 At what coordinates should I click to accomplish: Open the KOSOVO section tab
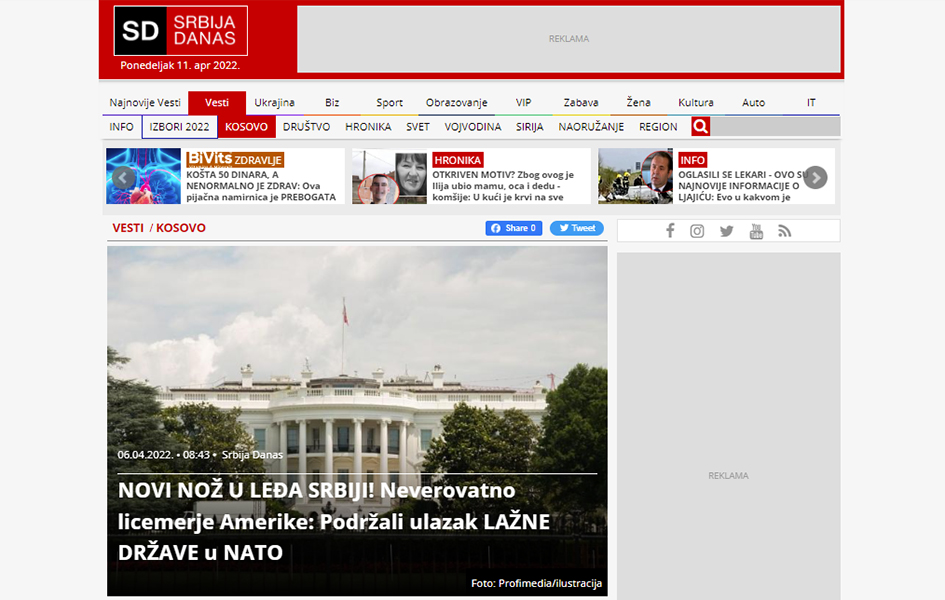(247, 126)
